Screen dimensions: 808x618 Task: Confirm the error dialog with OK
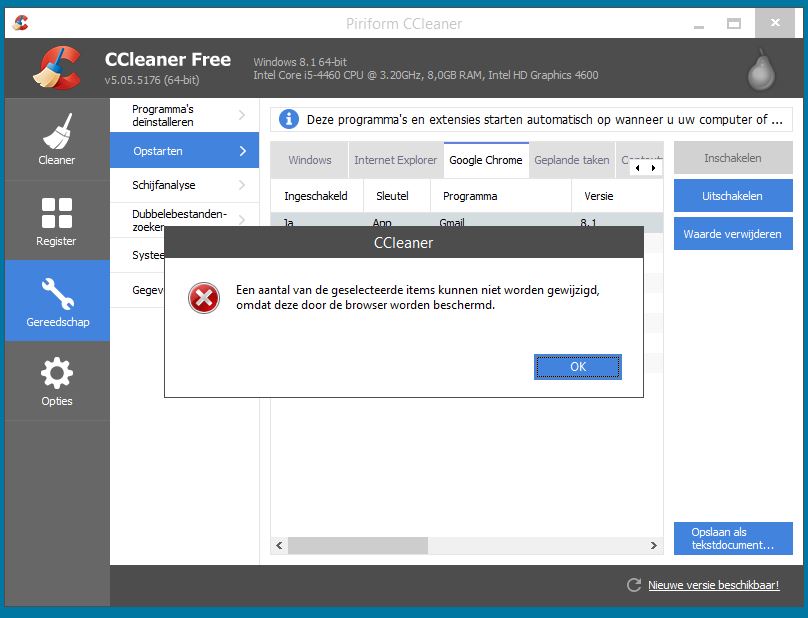click(578, 366)
